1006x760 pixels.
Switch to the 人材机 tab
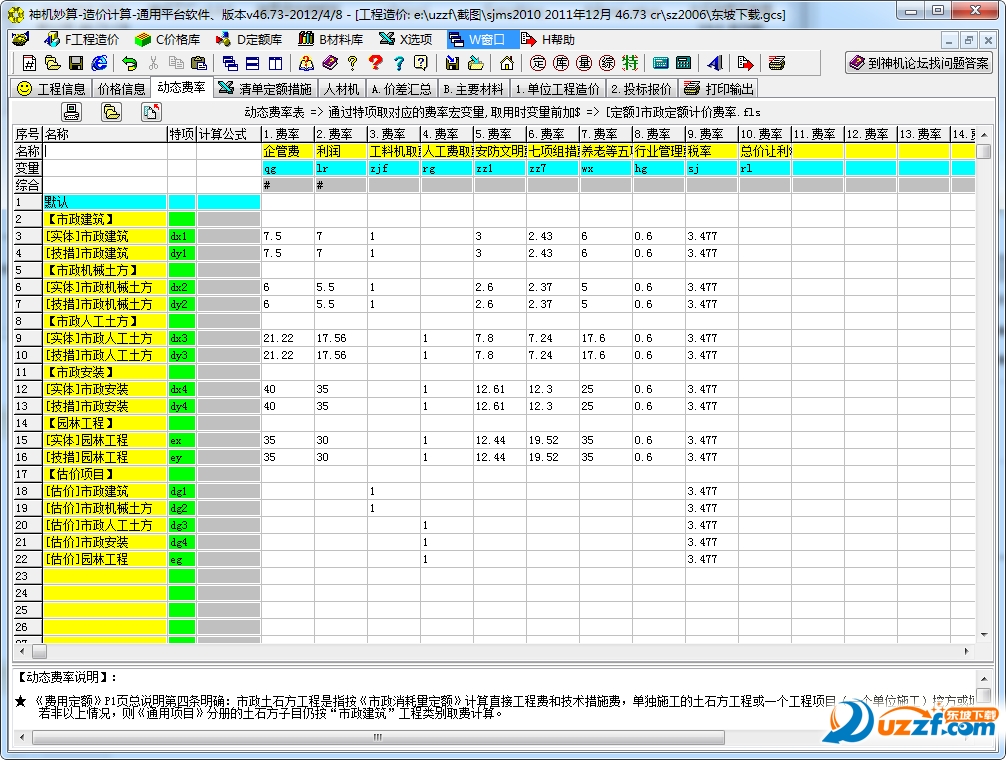point(341,89)
